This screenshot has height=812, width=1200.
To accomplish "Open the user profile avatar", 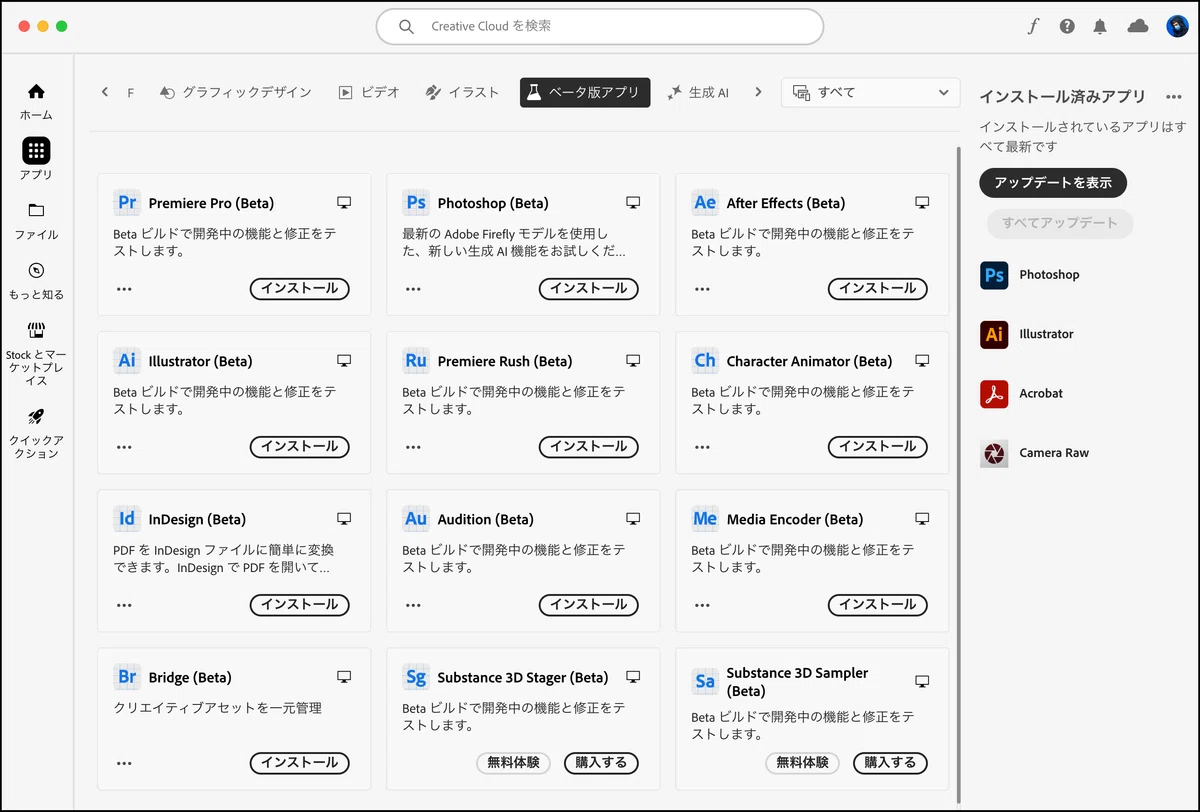I will (x=1177, y=27).
